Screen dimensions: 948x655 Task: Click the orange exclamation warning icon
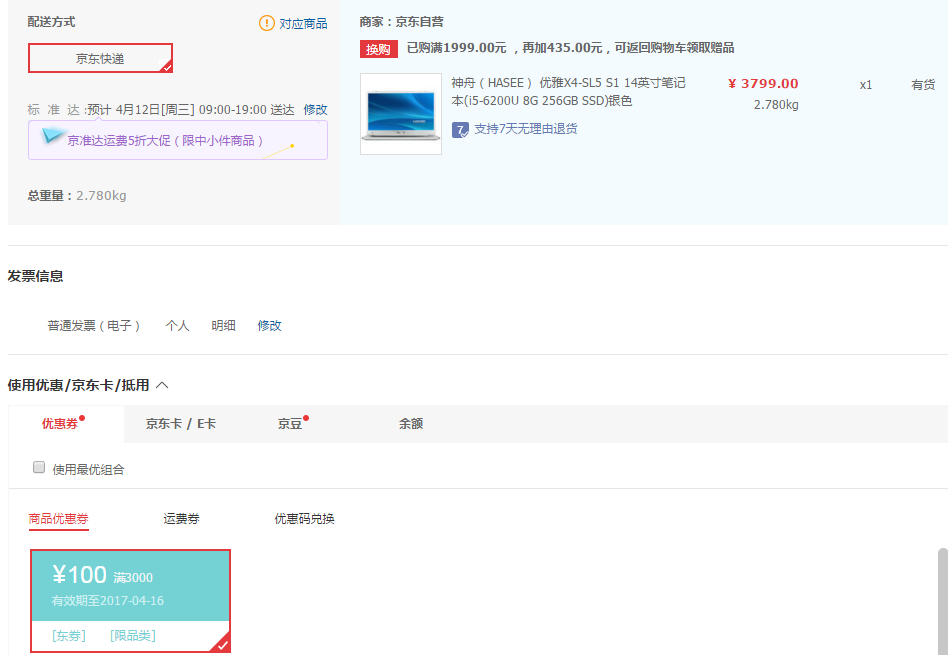coord(267,23)
